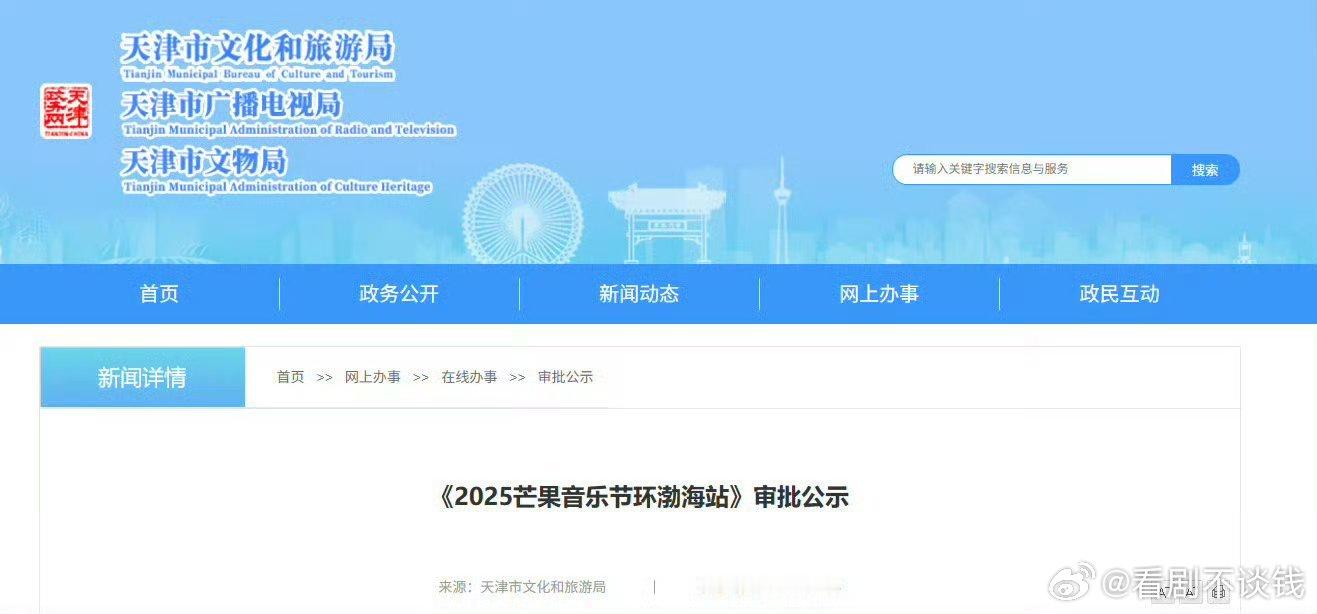The image size is (1317, 614).
Task: Click the 天津市文化和旅游局 header title
Action: [x=257, y=47]
